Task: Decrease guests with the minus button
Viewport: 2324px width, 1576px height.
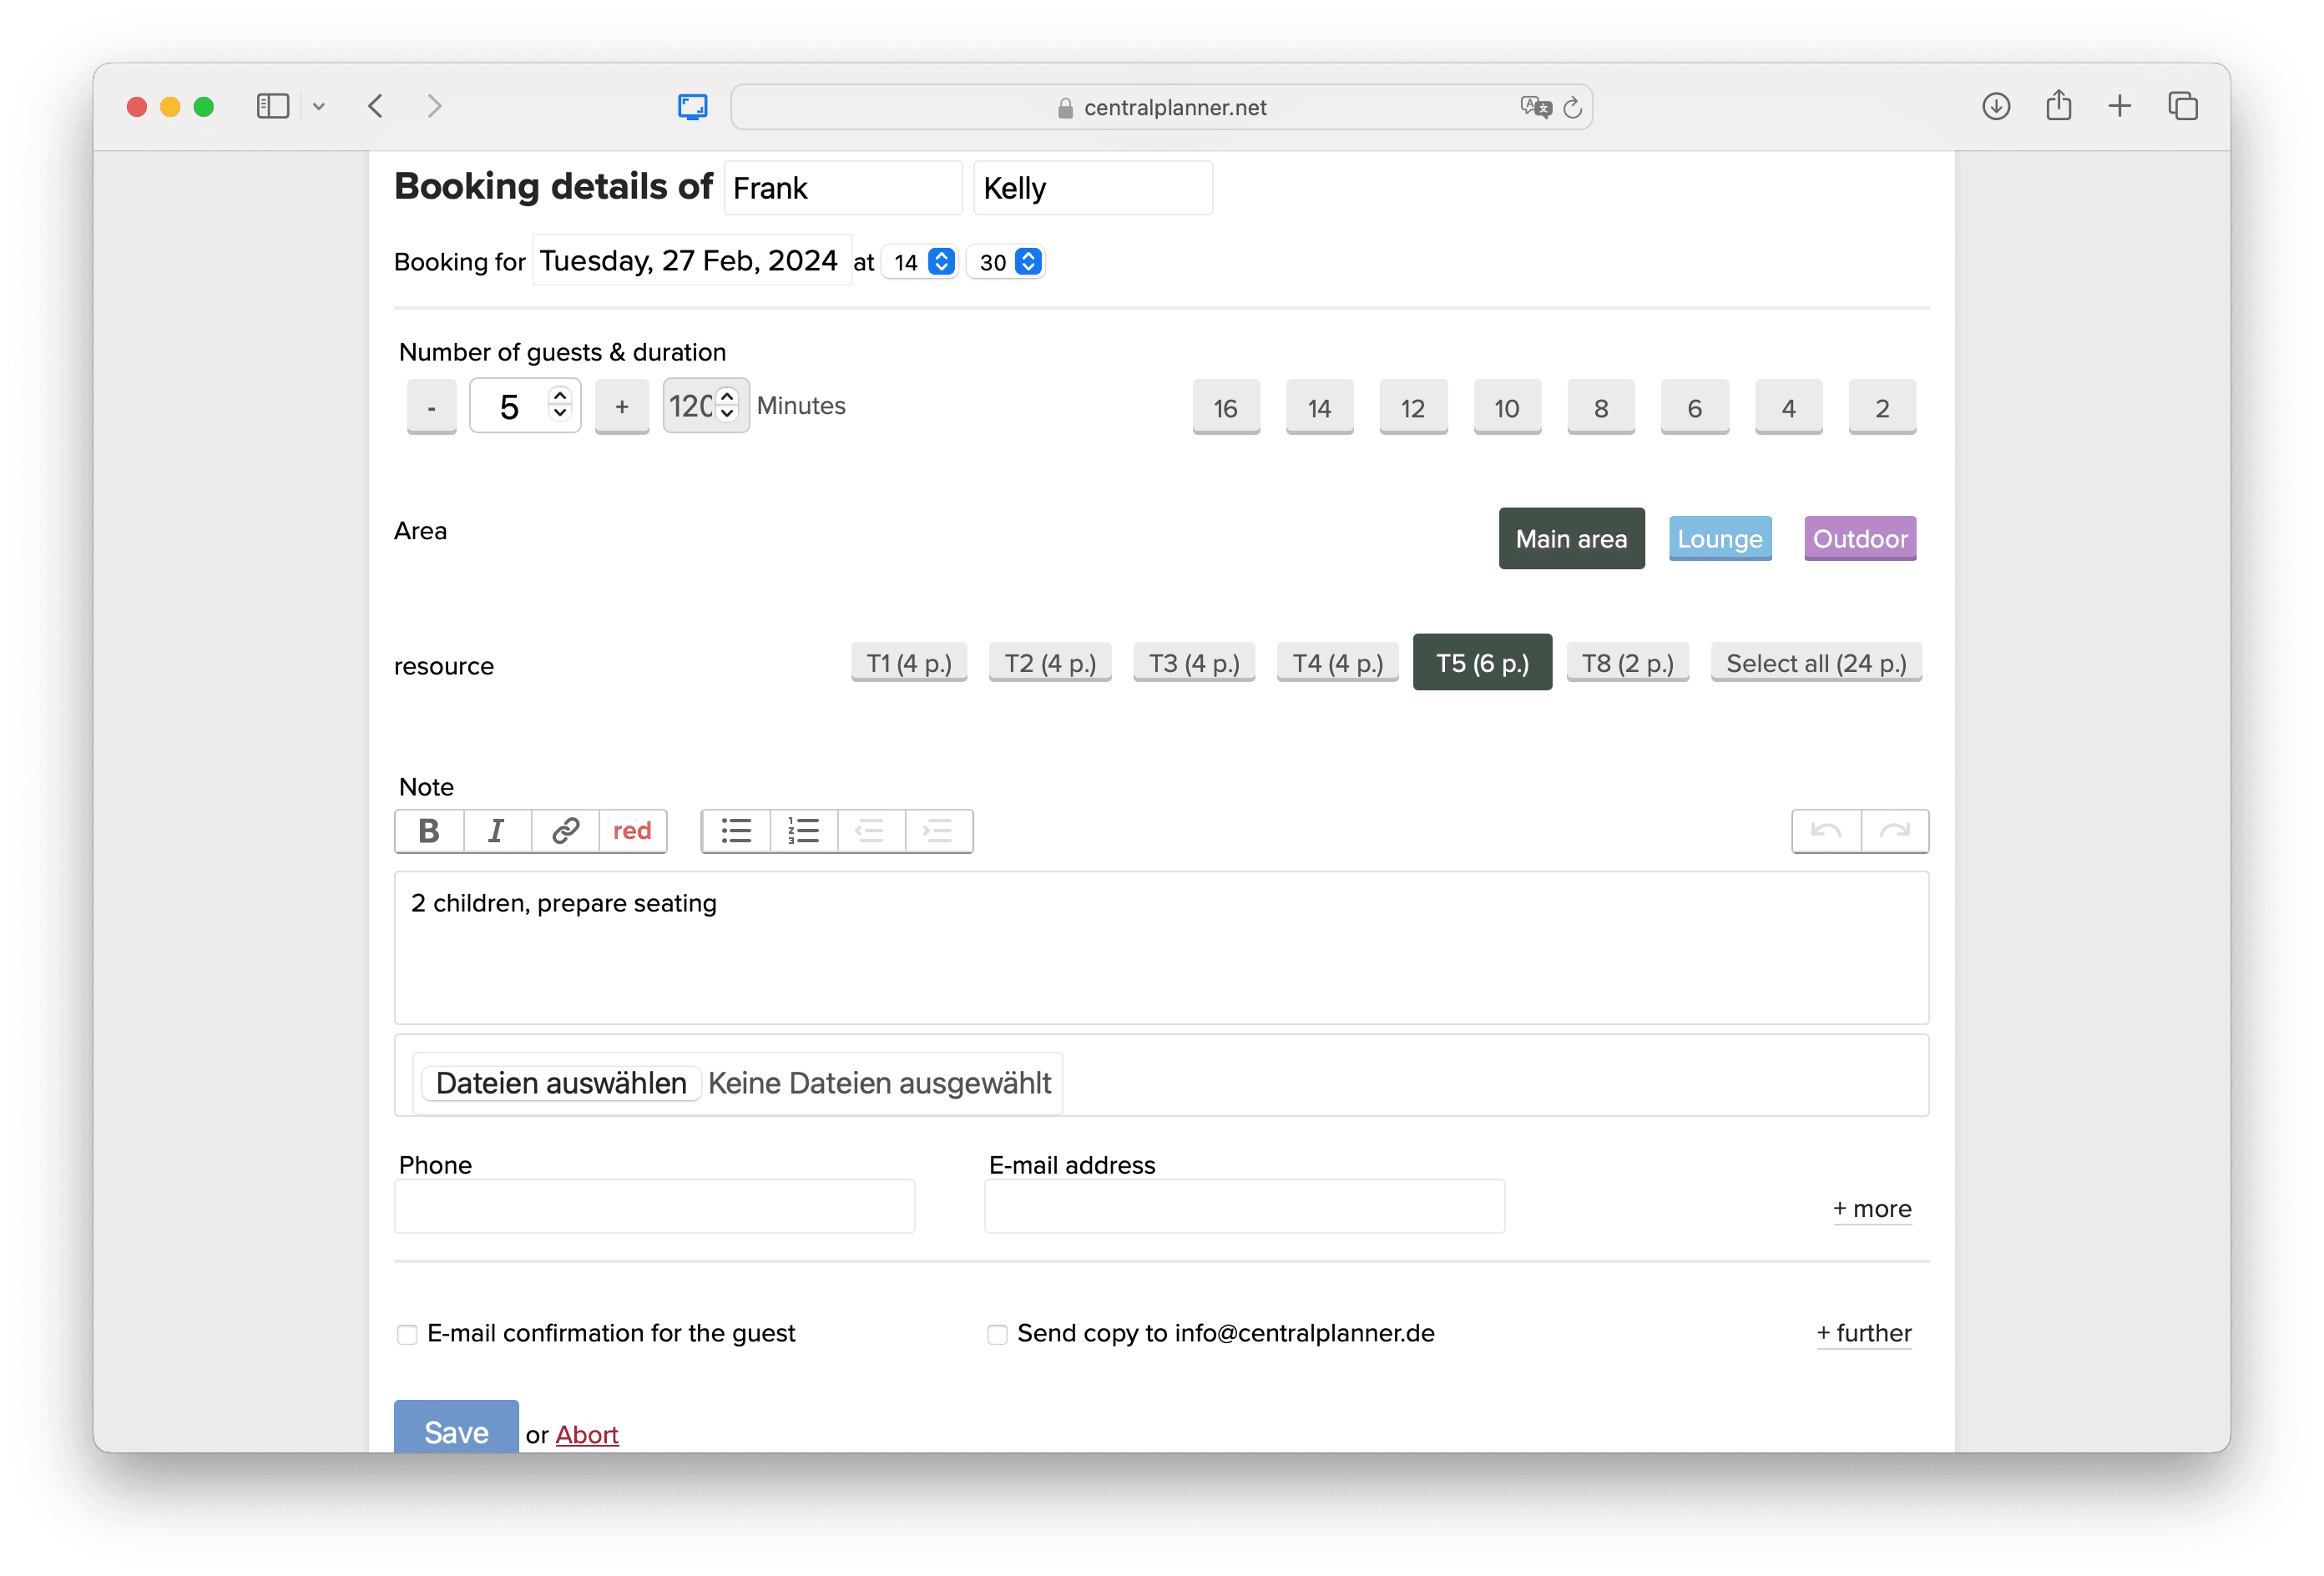Action: pos(431,407)
